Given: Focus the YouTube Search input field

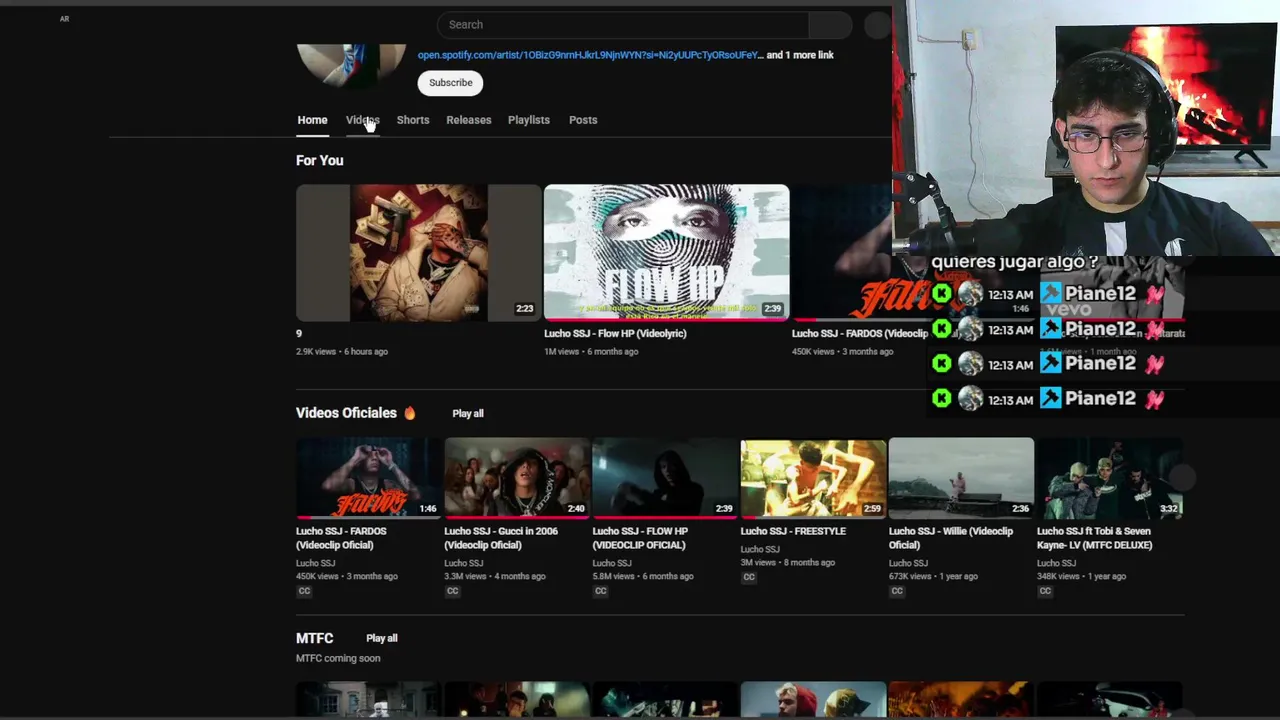Looking at the screenshot, I should (x=623, y=25).
